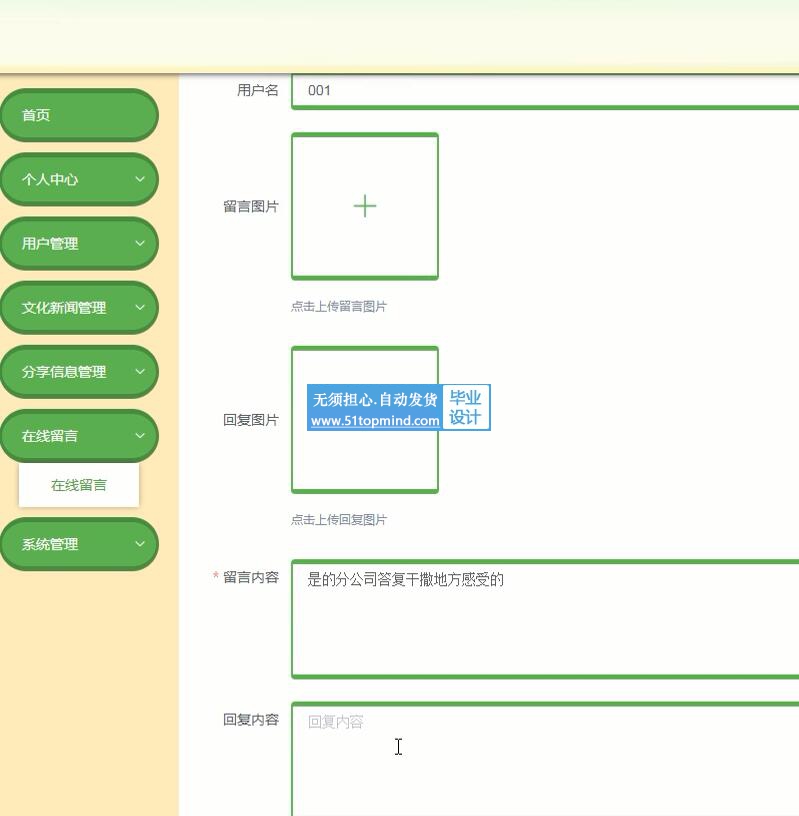This screenshot has height=816, width=799.
Task: Click the 回复内容 text area
Action: pos(545,759)
